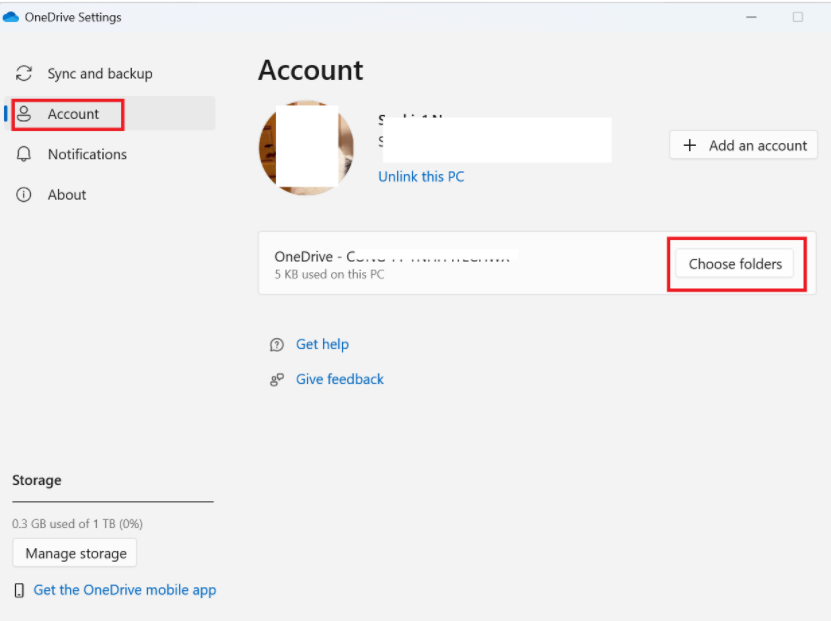Image resolution: width=831 pixels, height=621 pixels.
Task: Click the Account page heading
Action: click(311, 70)
